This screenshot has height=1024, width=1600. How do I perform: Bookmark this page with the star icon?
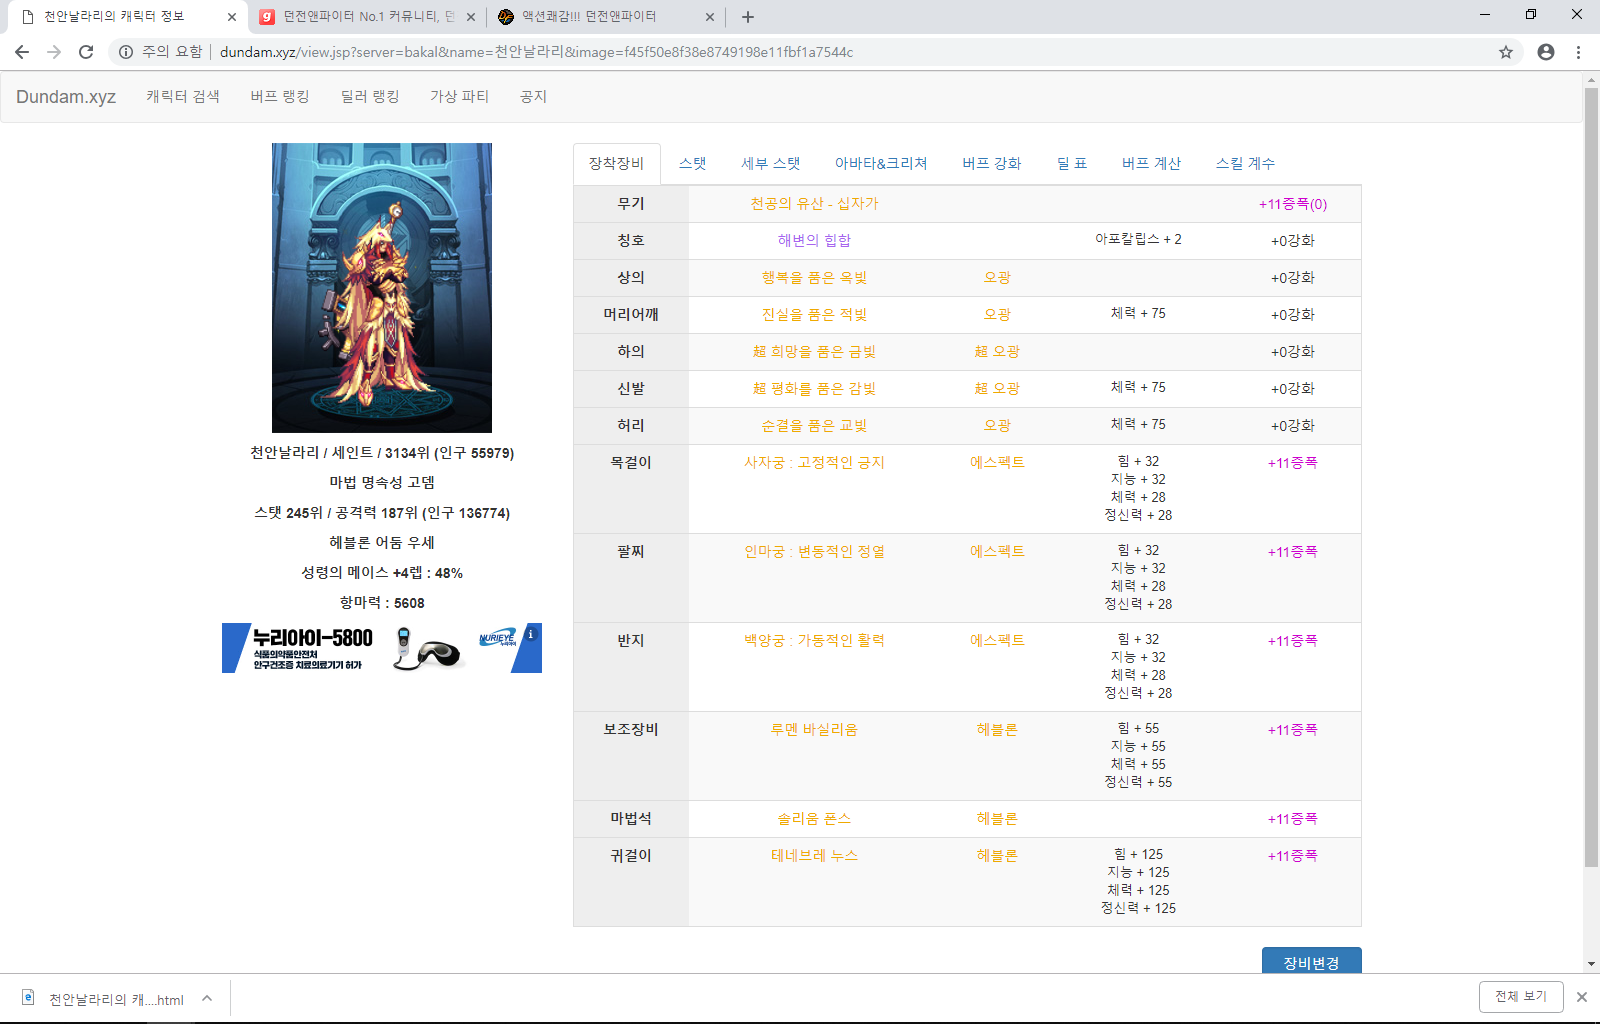pyautogui.click(x=1506, y=52)
